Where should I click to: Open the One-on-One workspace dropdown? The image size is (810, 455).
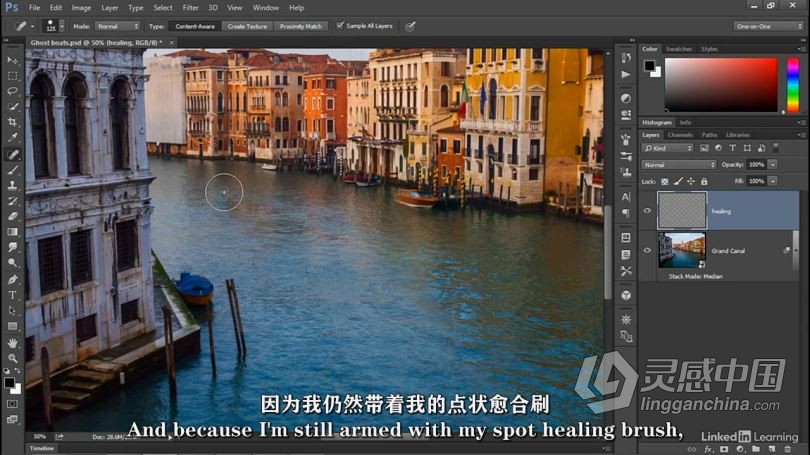point(769,26)
